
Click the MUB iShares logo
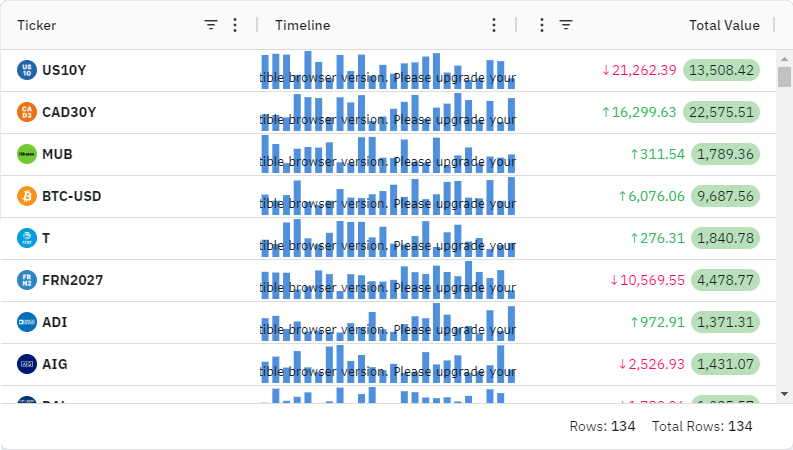(27, 154)
